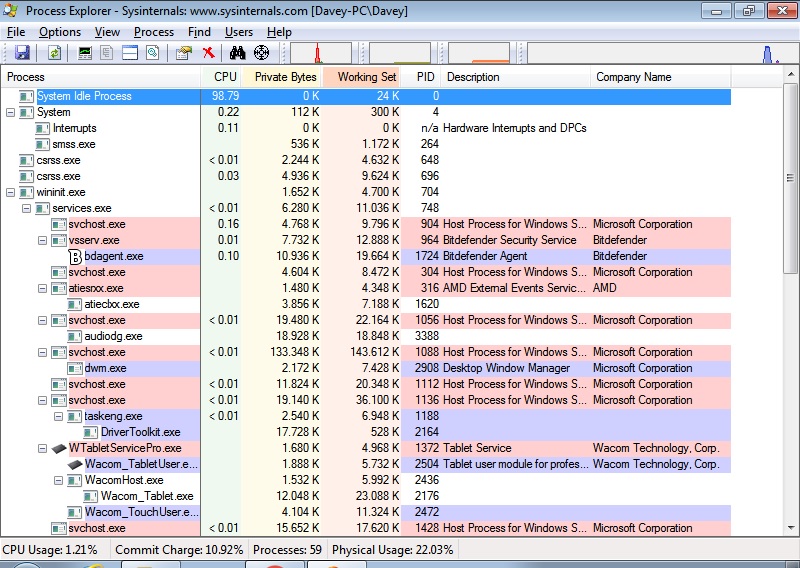Sort by Company Name column header
The height and width of the screenshot is (568, 800).
(x=661, y=77)
